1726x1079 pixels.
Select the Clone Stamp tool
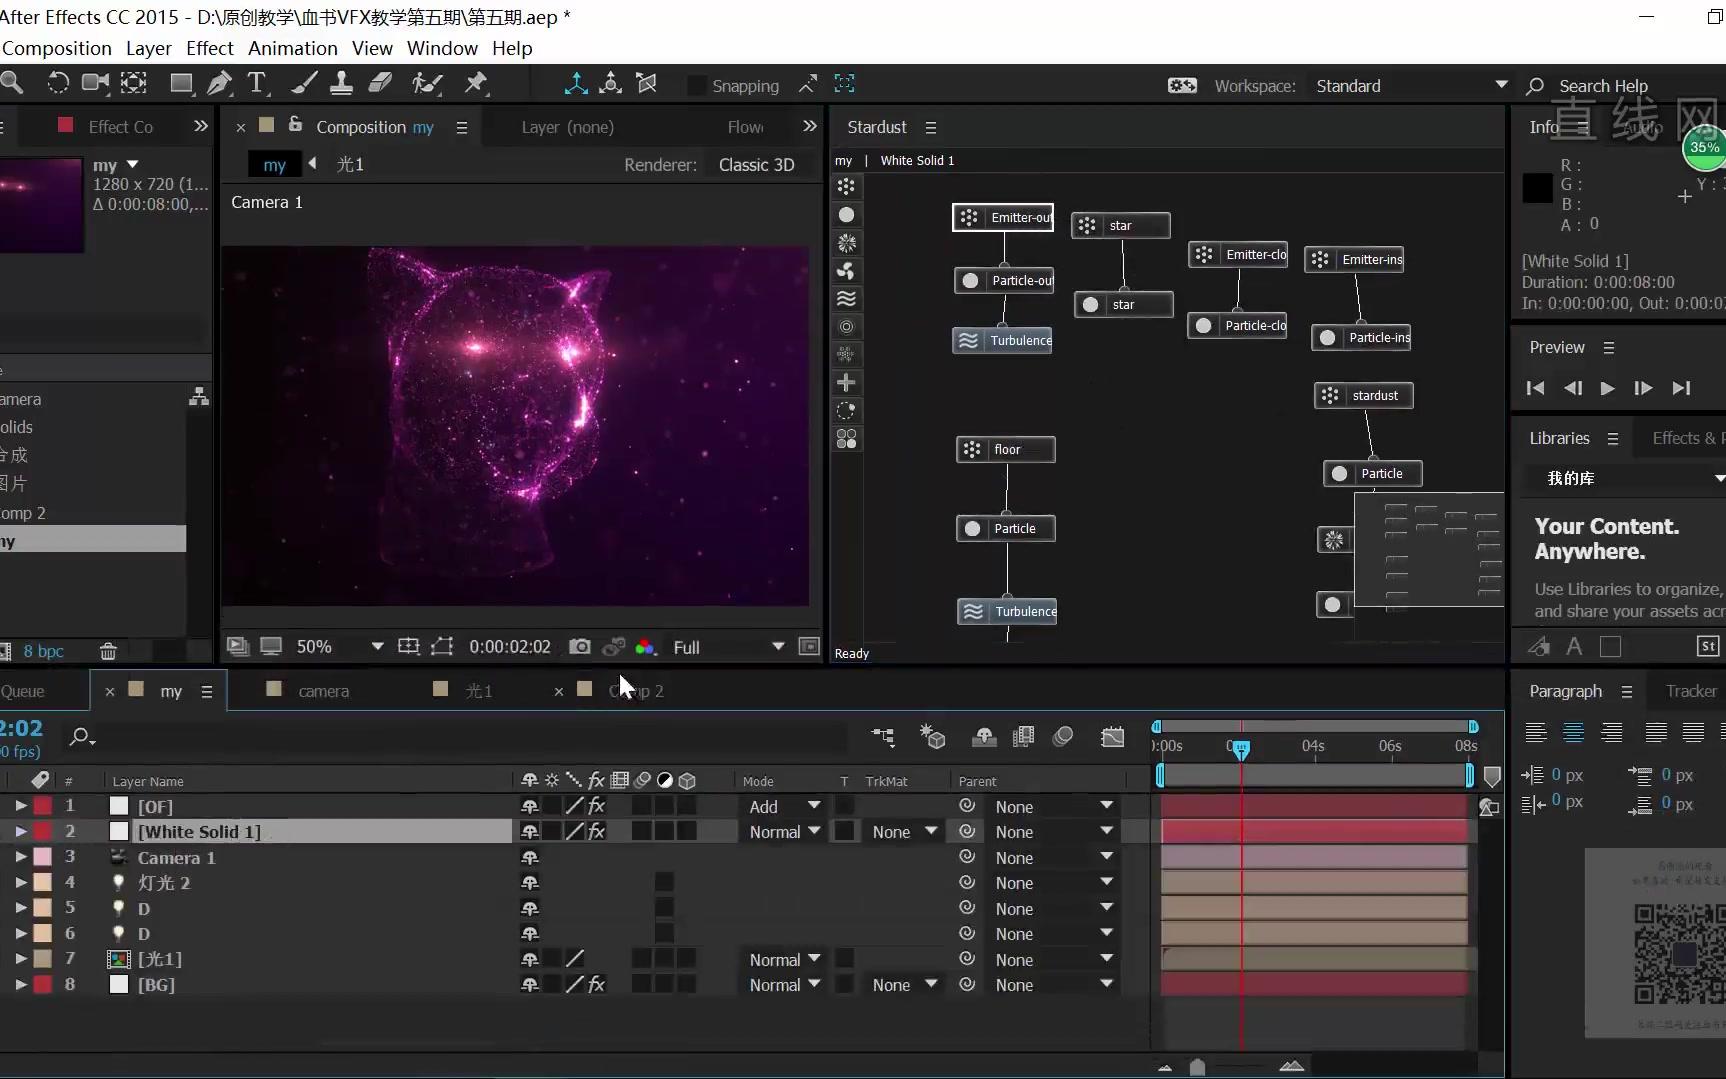pos(341,84)
